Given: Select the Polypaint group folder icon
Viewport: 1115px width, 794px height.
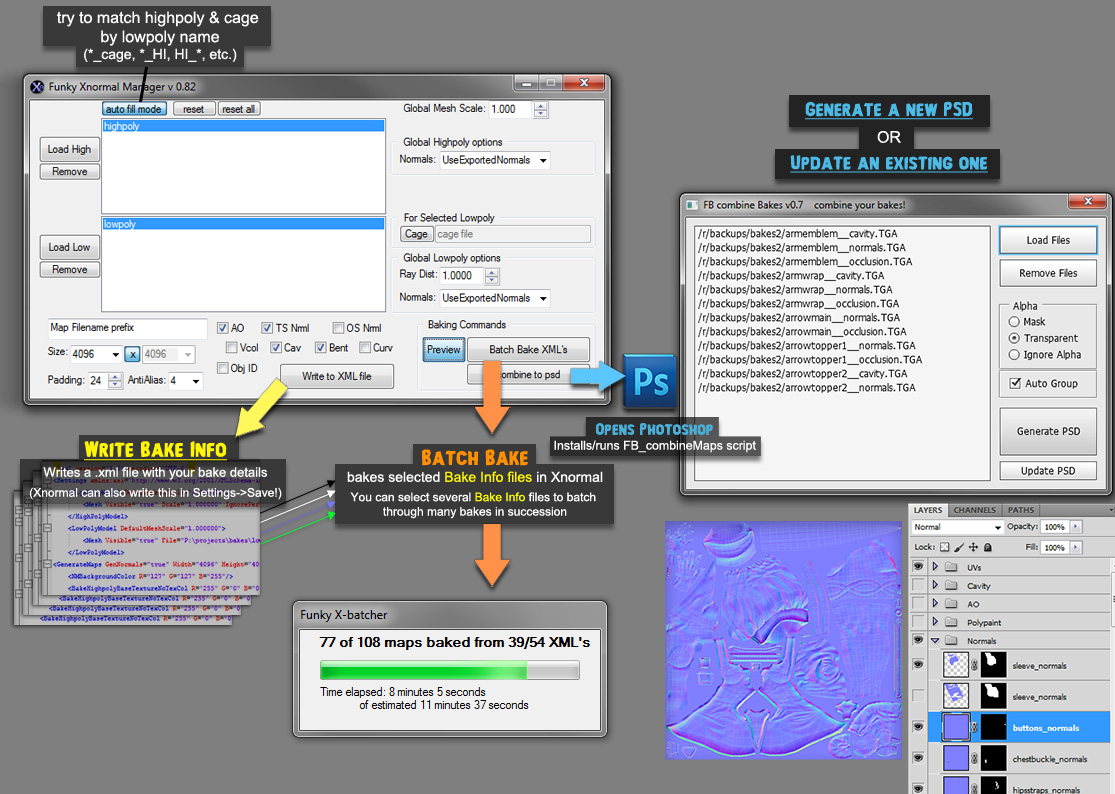Looking at the screenshot, I should (x=951, y=623).
